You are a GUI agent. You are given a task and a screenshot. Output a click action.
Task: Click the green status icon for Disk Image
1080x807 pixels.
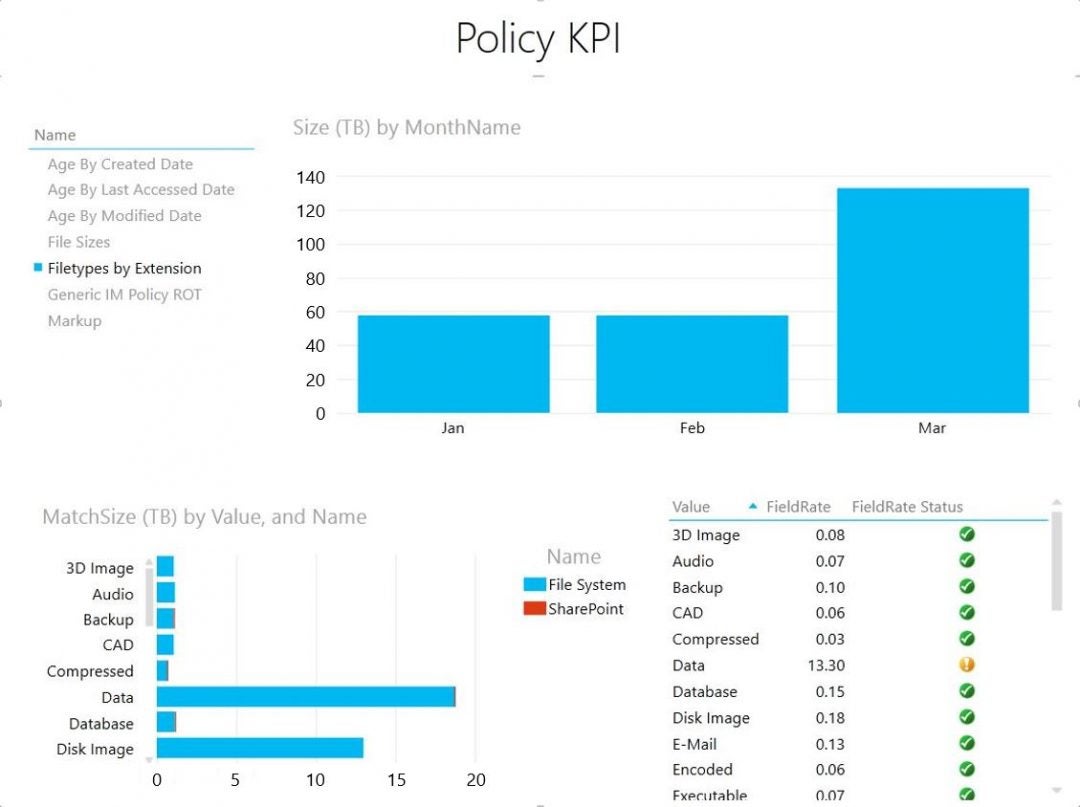coord(966,717)
